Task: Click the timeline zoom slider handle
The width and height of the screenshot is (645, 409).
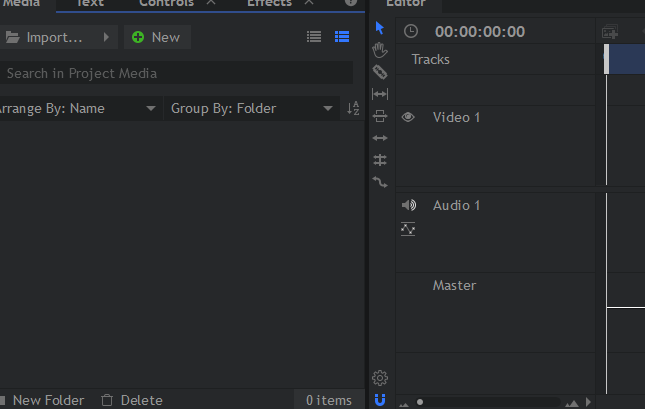Action: pyautogui.click(x=421, y=402)
